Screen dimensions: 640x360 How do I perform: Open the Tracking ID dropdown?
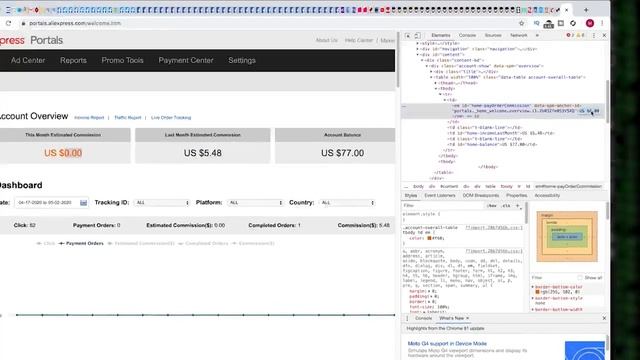[x=162, y=202]
